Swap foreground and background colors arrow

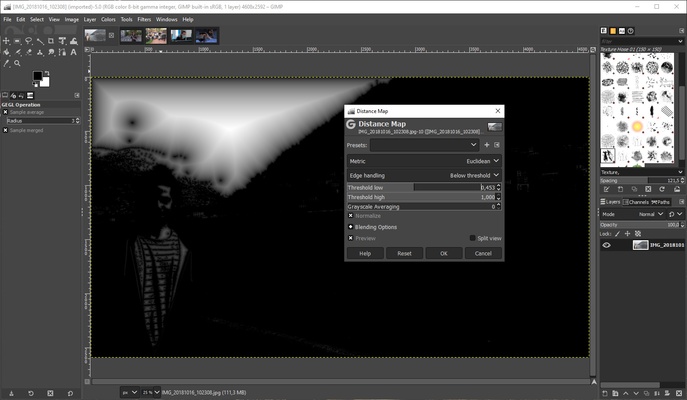47,73
